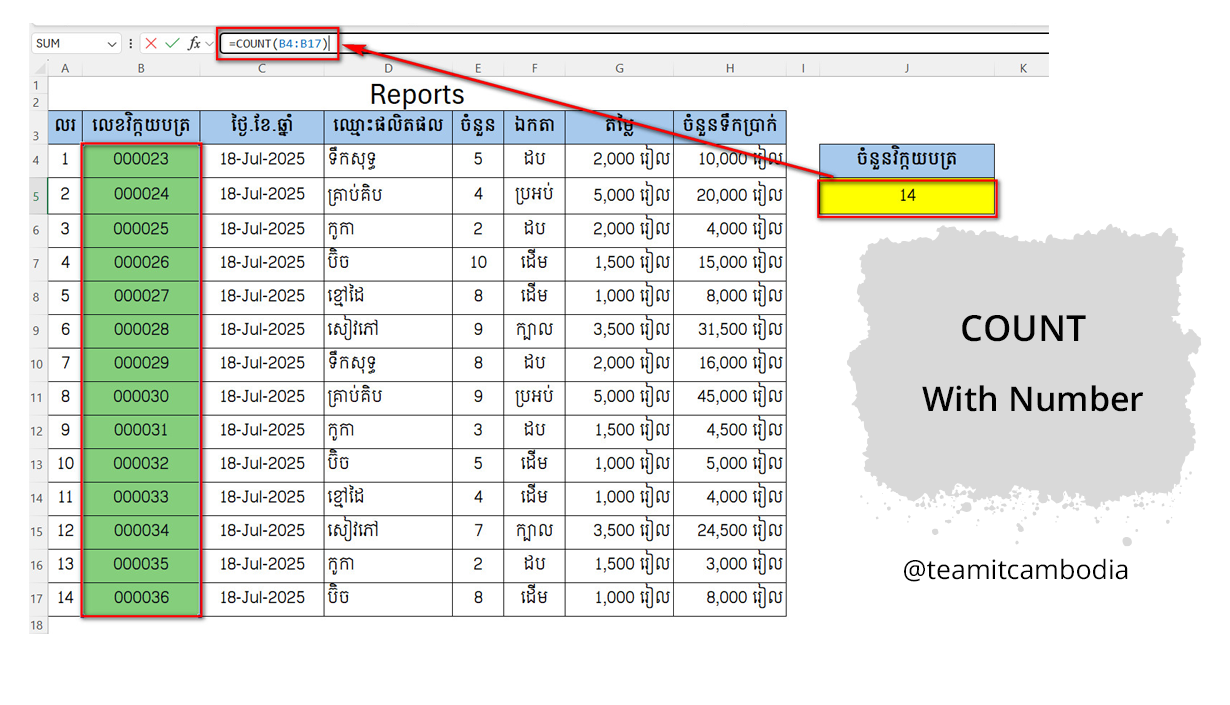Select green invoice cell 000023
This screenshot has width=1230, height=705.
[141, 159]
